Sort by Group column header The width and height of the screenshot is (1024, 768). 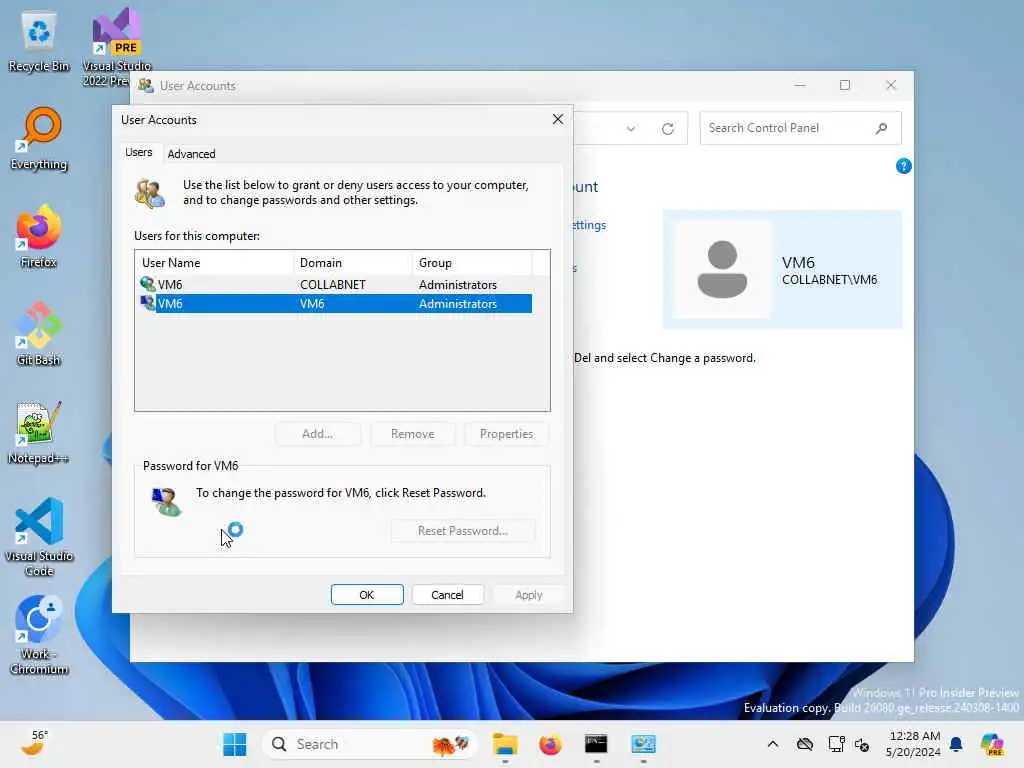point(472,263)
